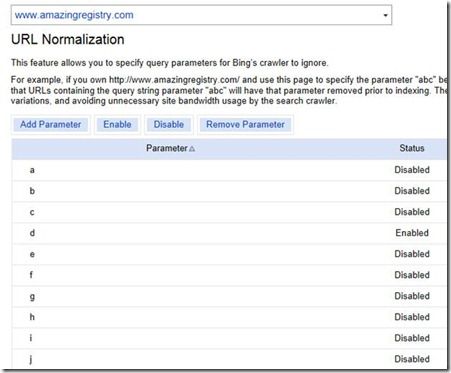451x373 pixels.
Task: Click the Status column header
Action: pyautogui.click(x=412, y=148)
